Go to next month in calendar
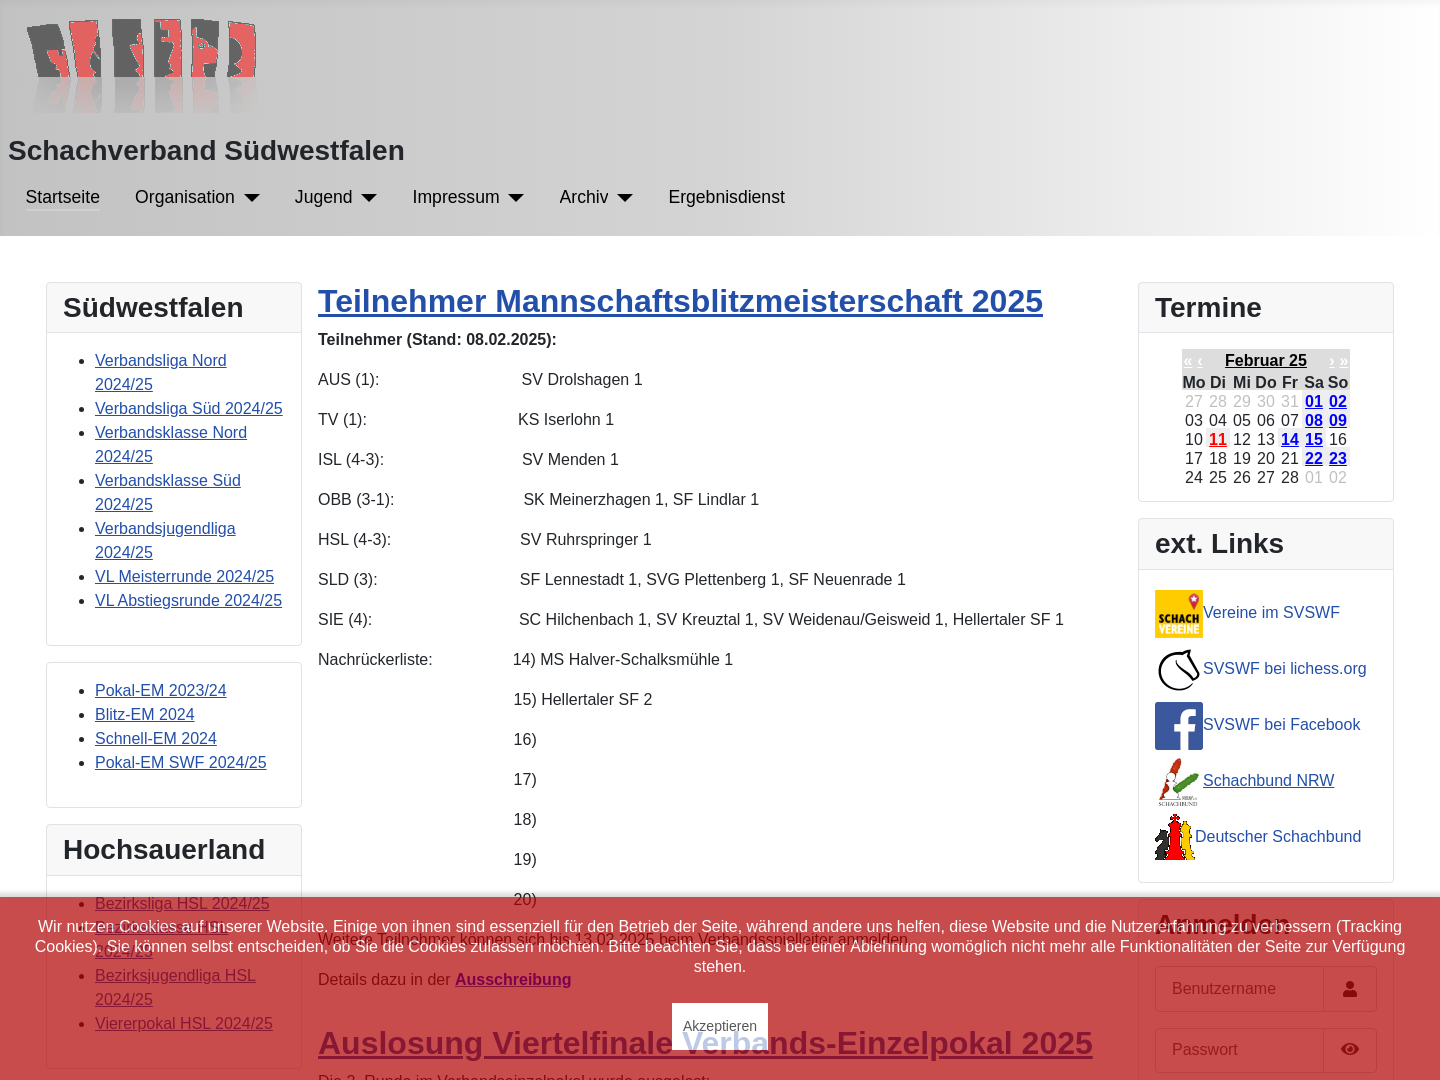The width and height of the screenshot is (1440, 1080). (x=1332, y=361)
